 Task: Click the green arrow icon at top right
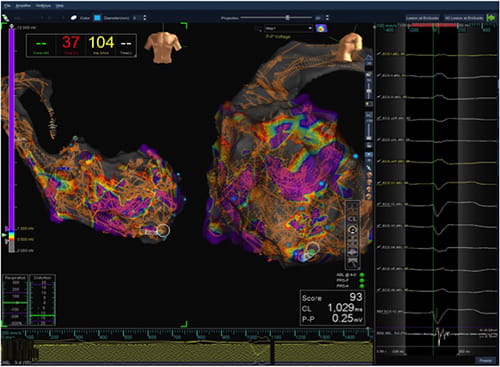coord(491,18)
